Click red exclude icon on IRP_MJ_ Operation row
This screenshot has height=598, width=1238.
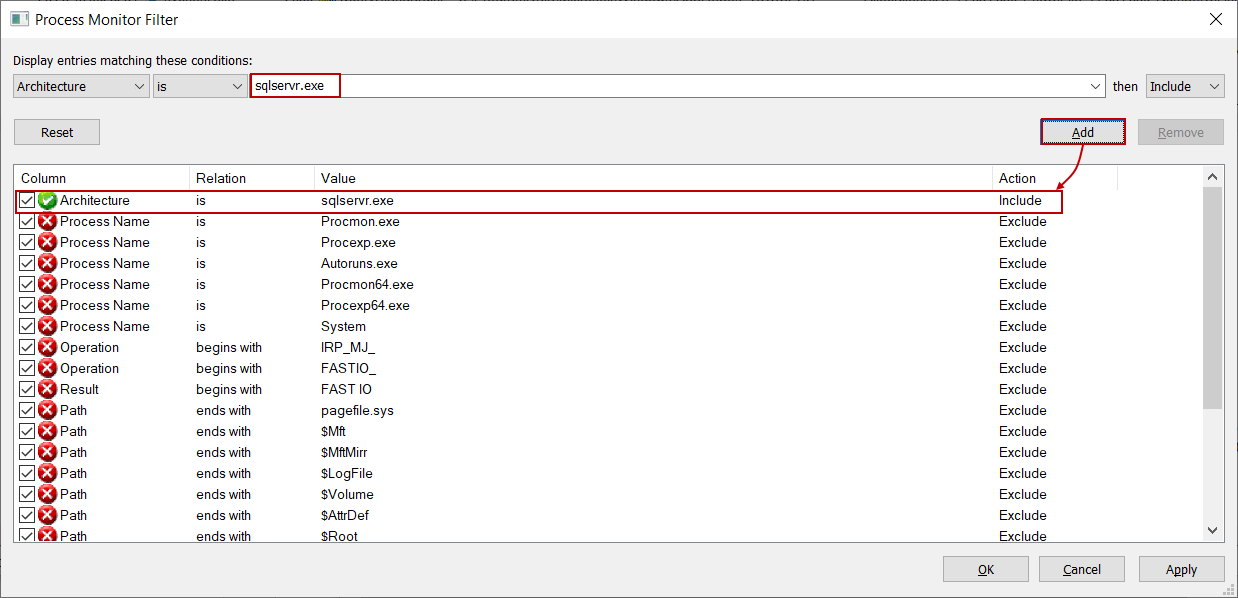pyautogui.click(x=47, y=348)
